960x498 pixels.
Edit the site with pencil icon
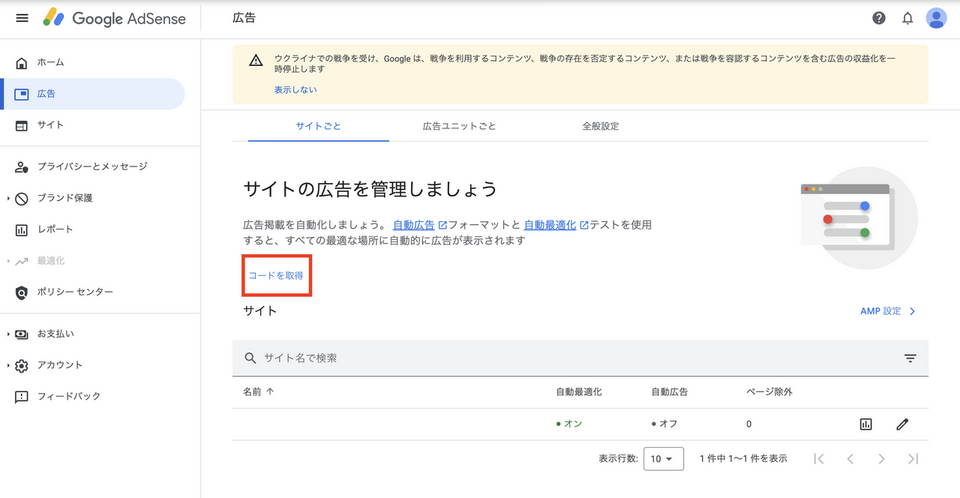(x=902, y=424)
